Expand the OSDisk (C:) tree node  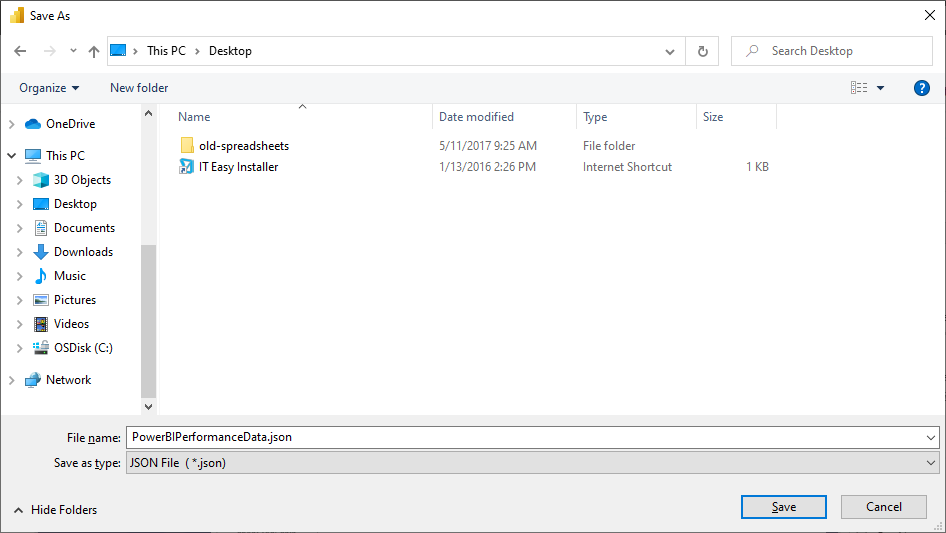pyautogui.click(x=19, y=348)
